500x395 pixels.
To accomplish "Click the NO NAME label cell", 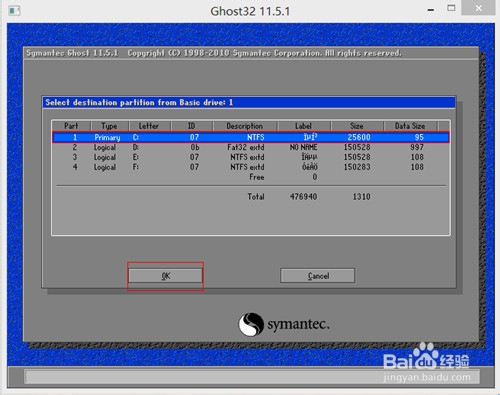I will click(303, 147).
